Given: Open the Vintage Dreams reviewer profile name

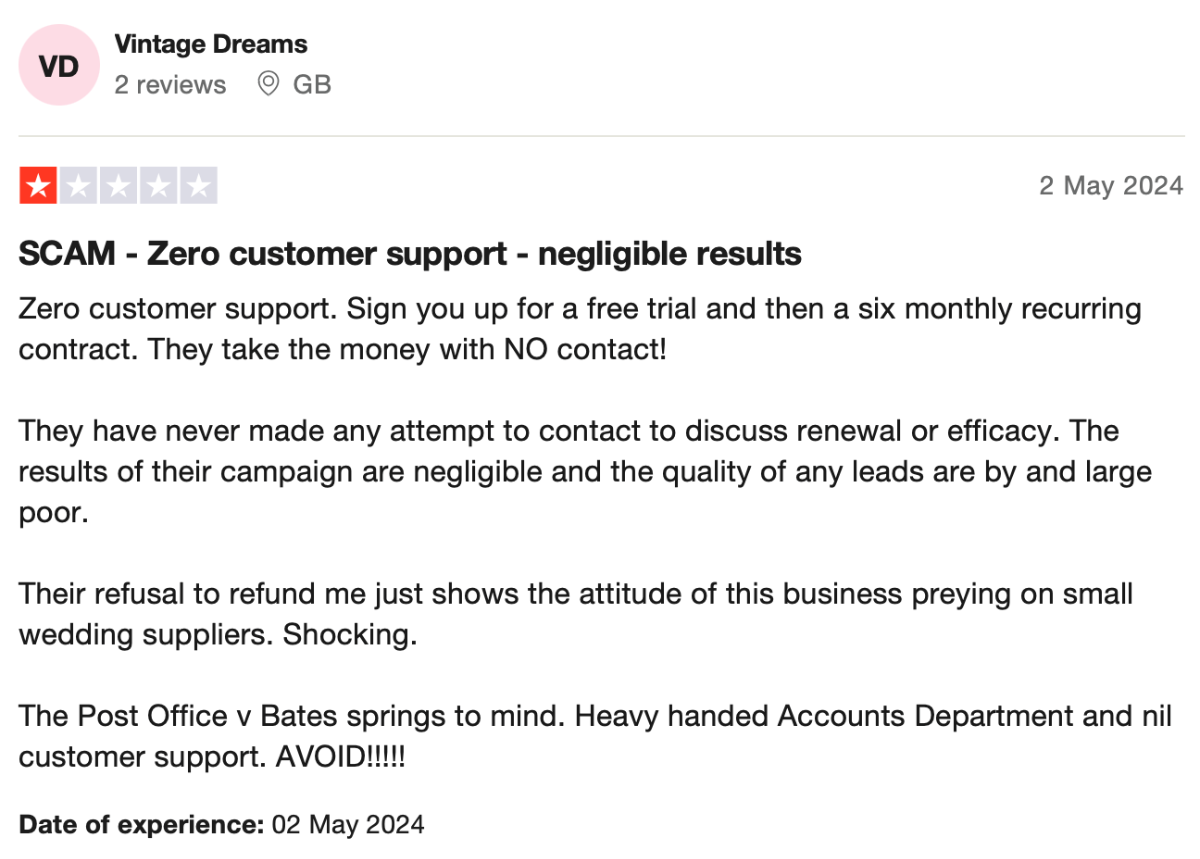Looking at the screenshot, I should (210, 44).
